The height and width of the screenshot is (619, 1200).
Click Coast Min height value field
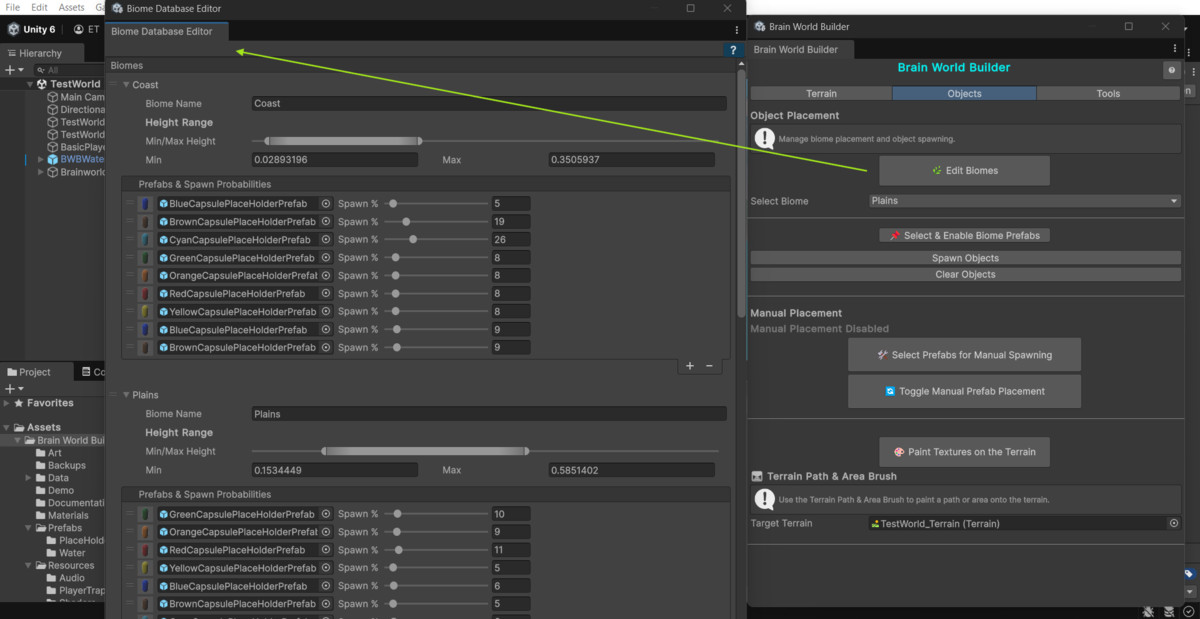pos(335,160)
